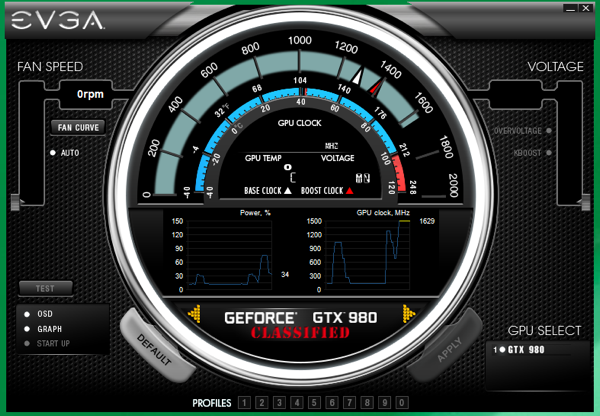The image size is (600, 416).
Task: Load profile 0
Action: (402, 403)
